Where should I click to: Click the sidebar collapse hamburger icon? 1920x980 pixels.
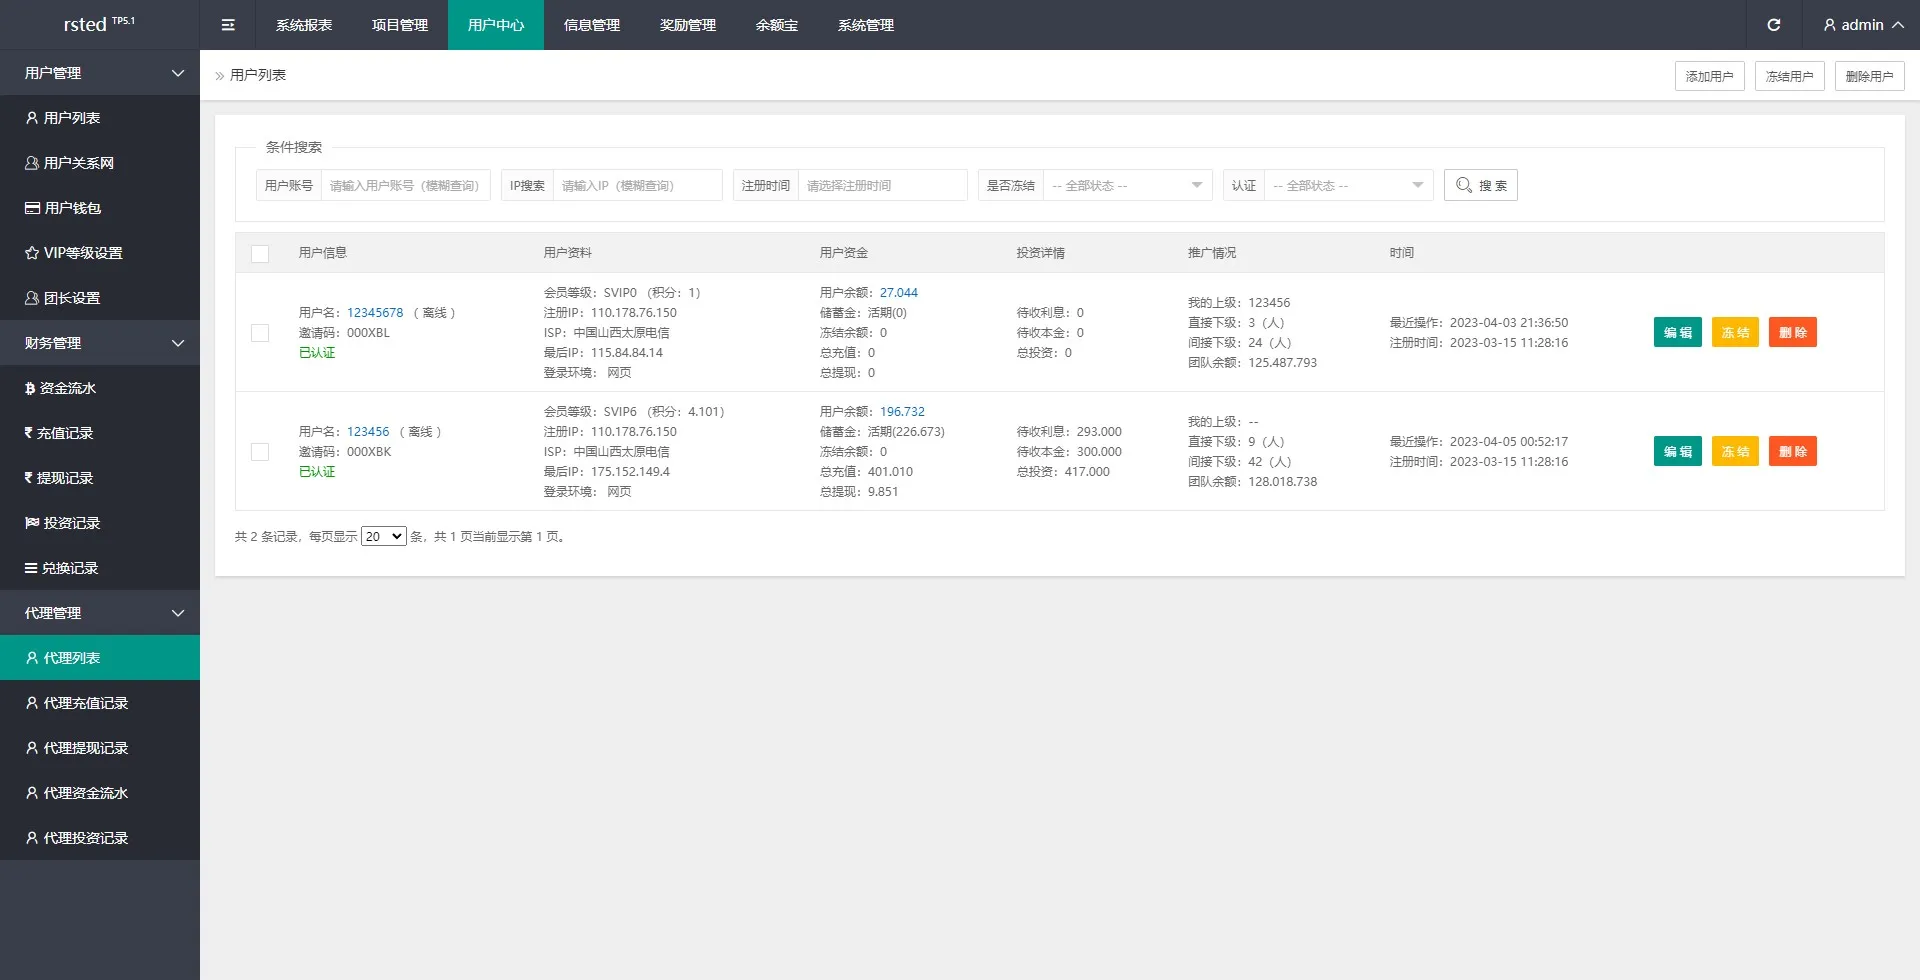pyautogui.click(x=228, y=25)
